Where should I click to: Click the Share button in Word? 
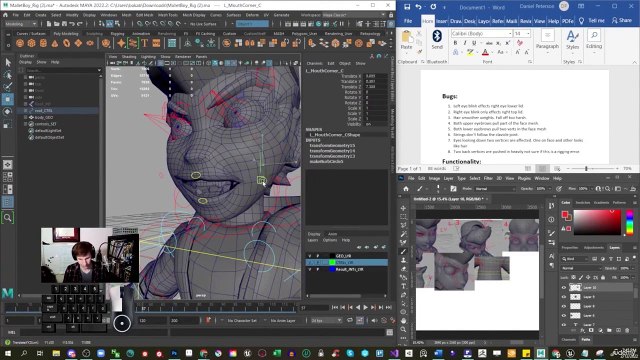coord(621,20)
